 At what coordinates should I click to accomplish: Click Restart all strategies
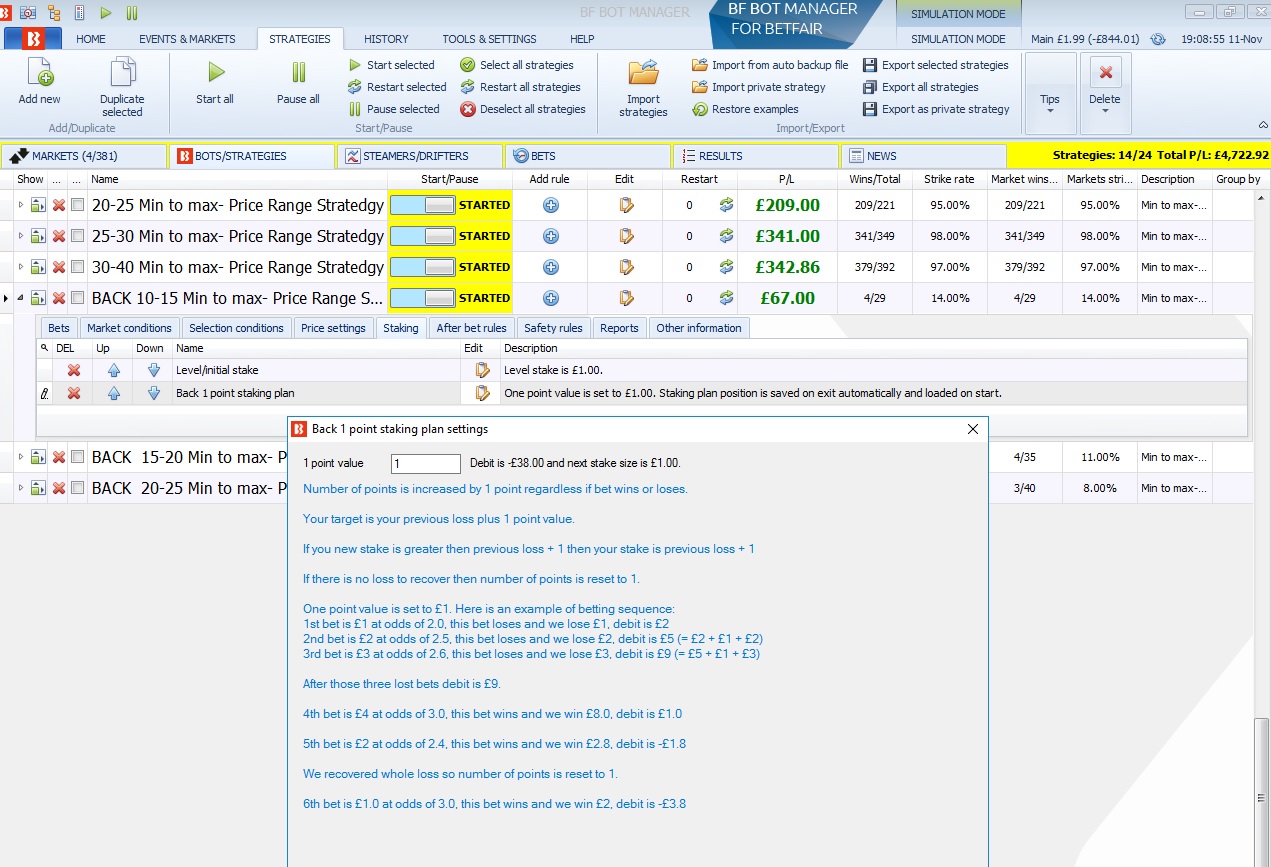520,87
